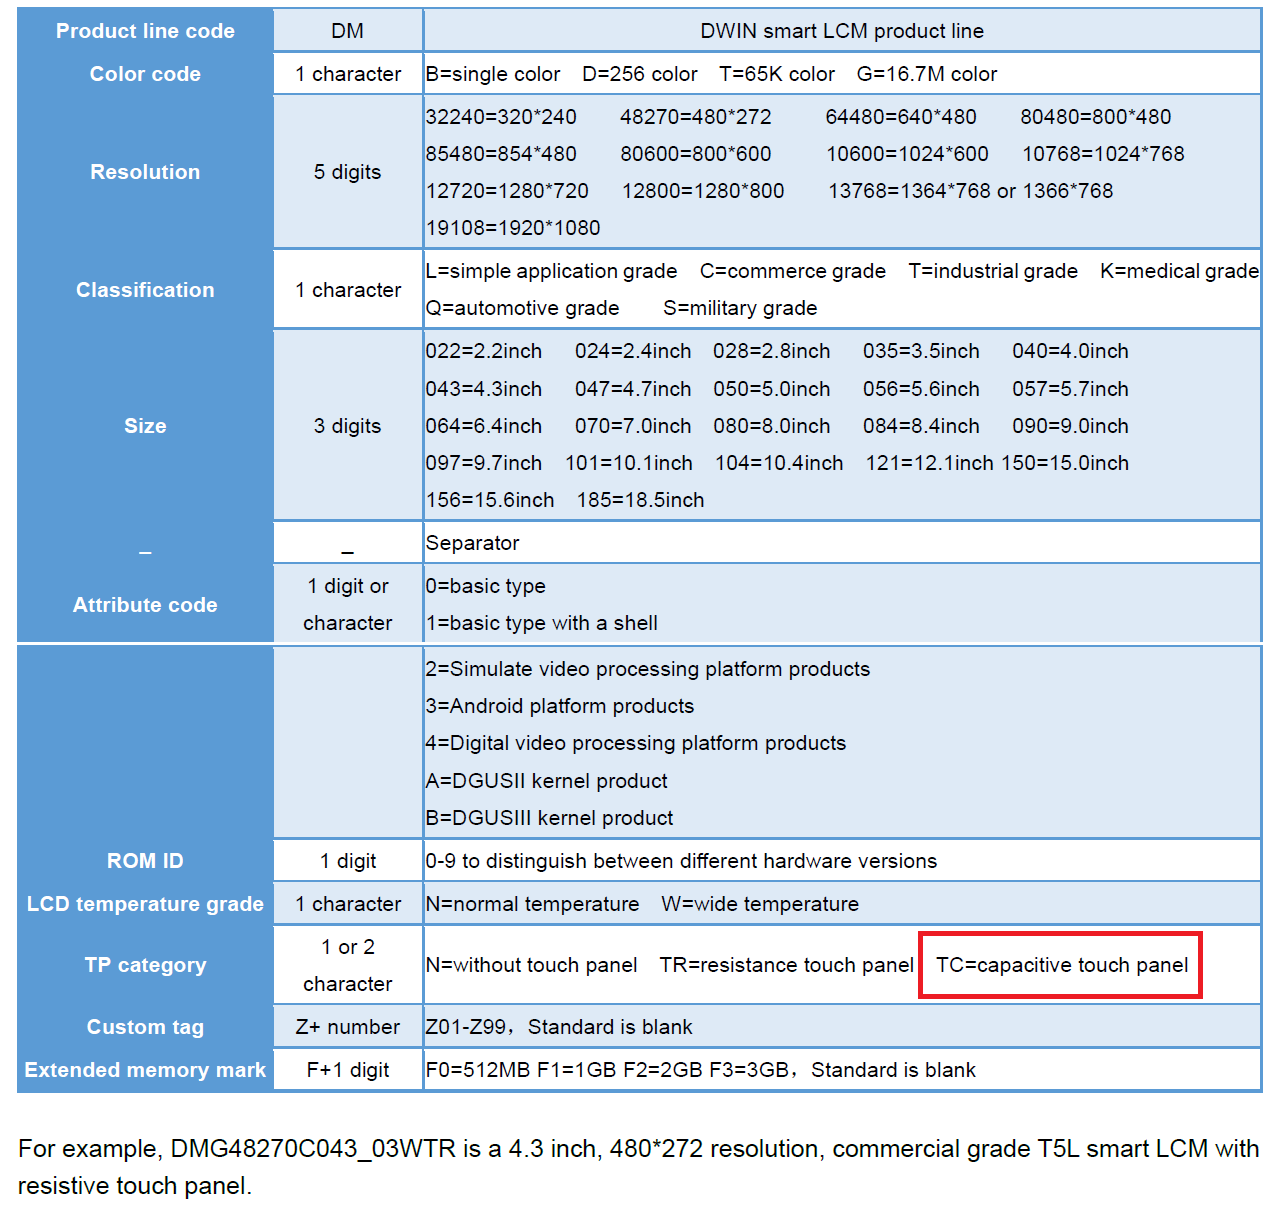This screenshot has height=1209, width=1269.
Task: Click the '3 digits' cell
Action: [x=347, y=426]
